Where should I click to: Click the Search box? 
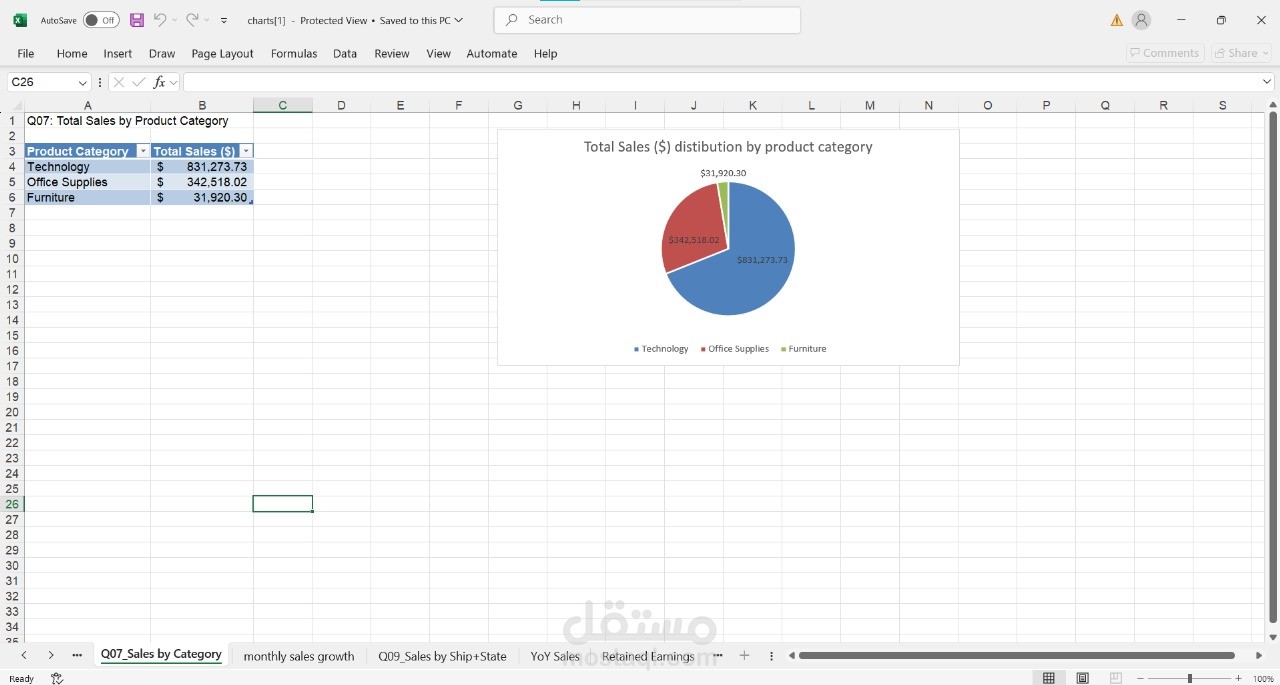pyautogui.click(x=647, y=20)
